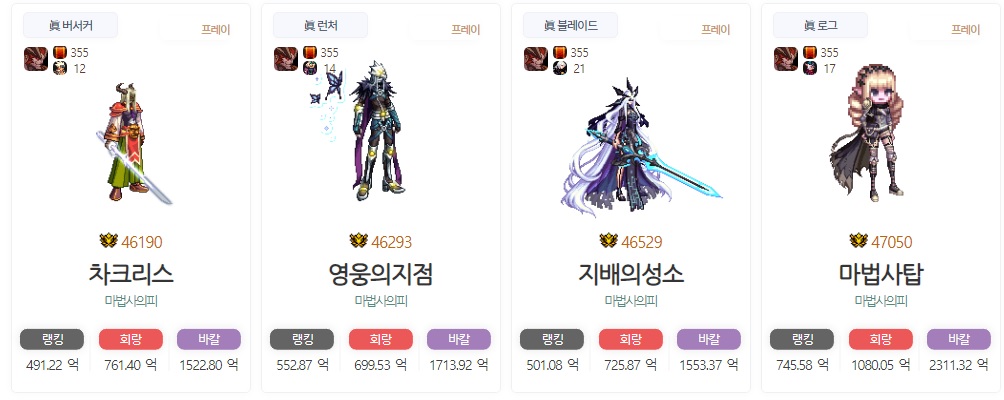The width and height of the screenshot is (1004, 400).
Task: Click the small avatar icon next to 21
Action: (x=560, y=68)
